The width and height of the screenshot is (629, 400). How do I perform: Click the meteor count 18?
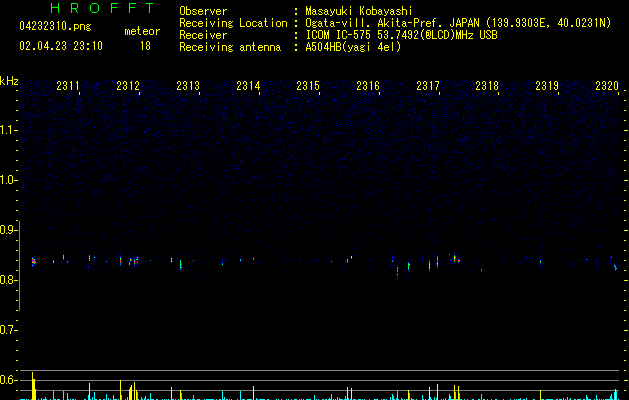click(x=145, y=46)
